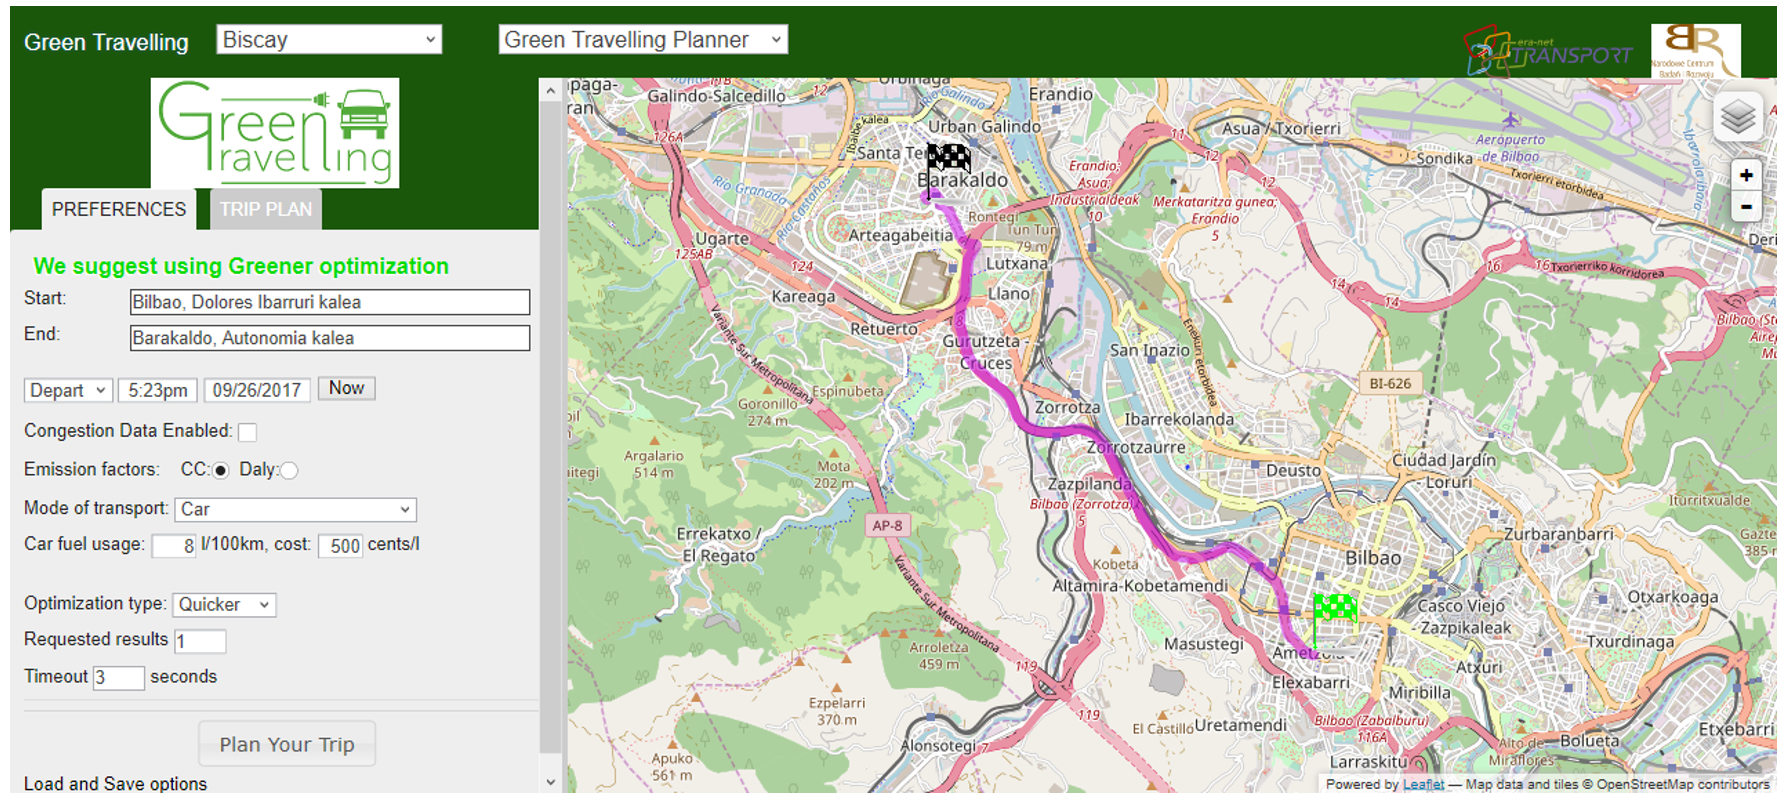This screenshot has height=799, width=1786.
Task: Click the Now button
Action: [346, 388]
